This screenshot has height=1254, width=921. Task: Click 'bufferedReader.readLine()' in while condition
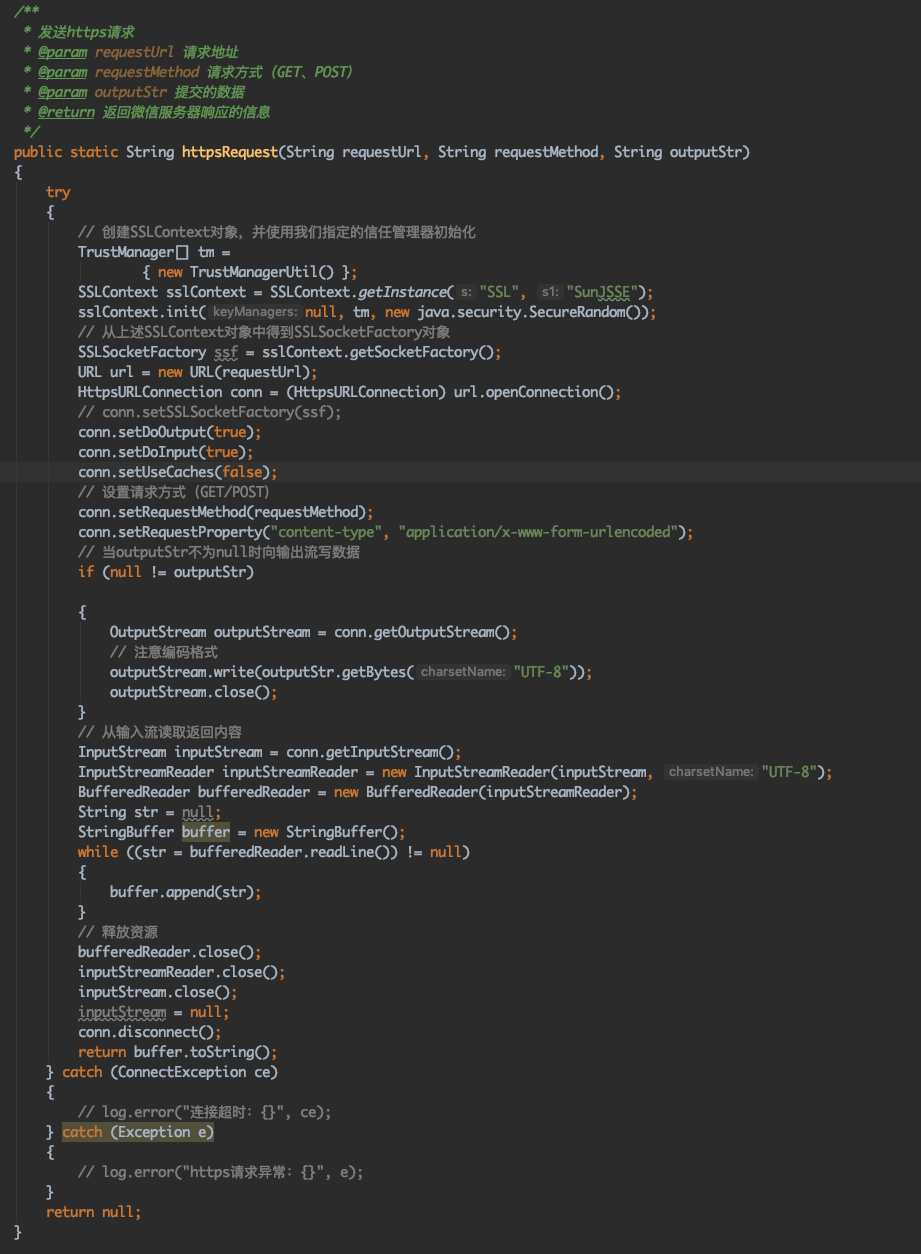pyautogui.click(x=294, y=852)
